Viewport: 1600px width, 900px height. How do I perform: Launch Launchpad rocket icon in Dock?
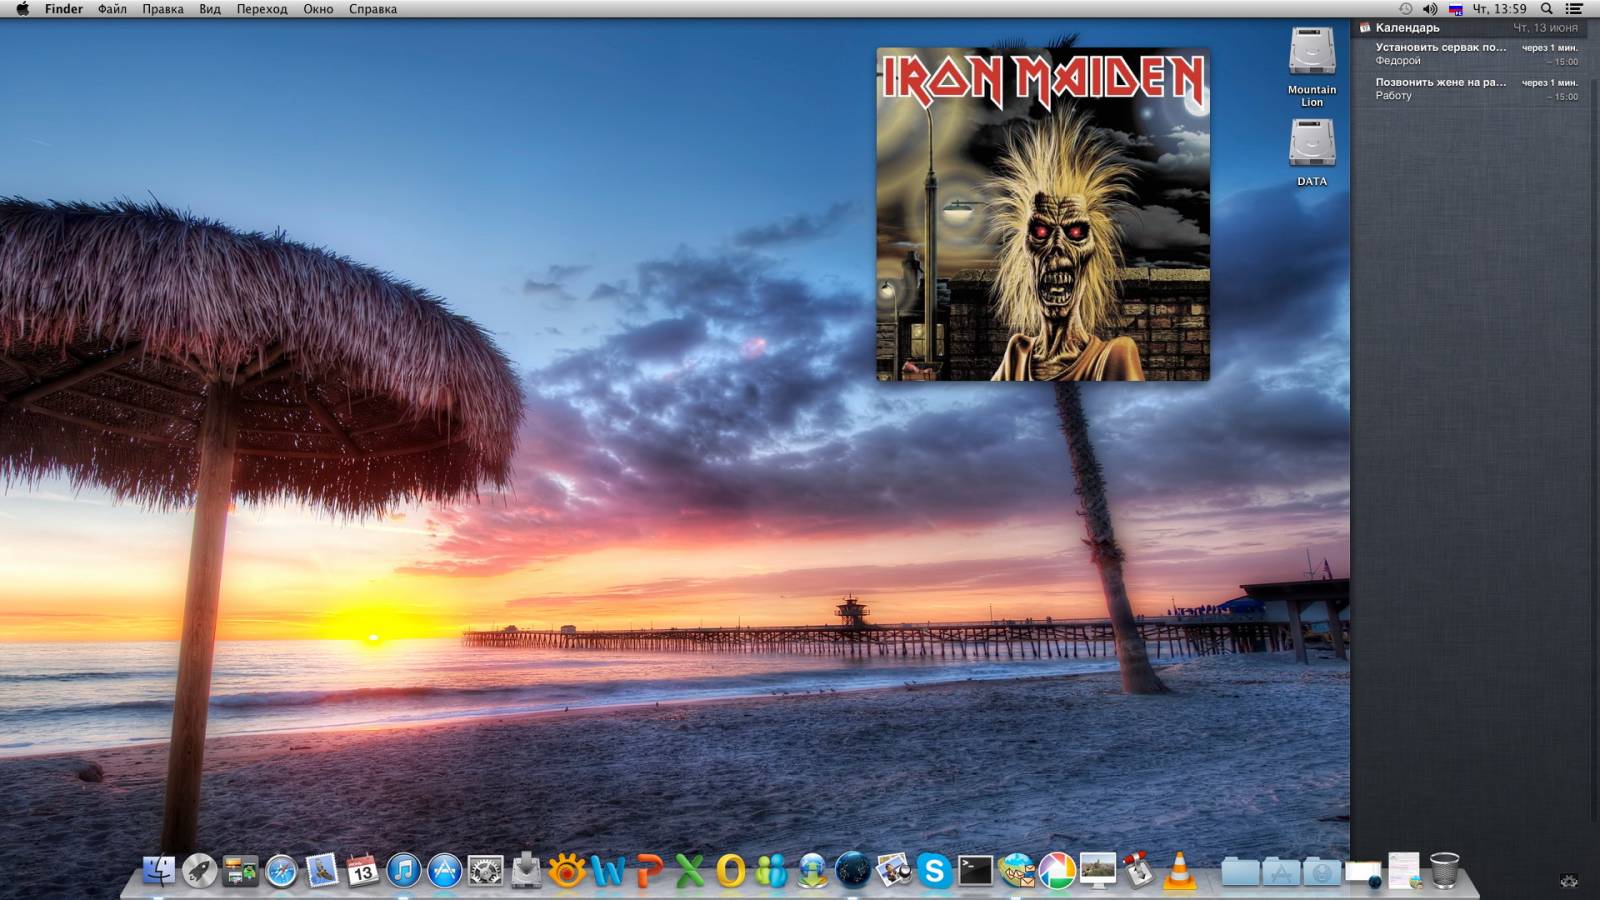coord(200,871)
